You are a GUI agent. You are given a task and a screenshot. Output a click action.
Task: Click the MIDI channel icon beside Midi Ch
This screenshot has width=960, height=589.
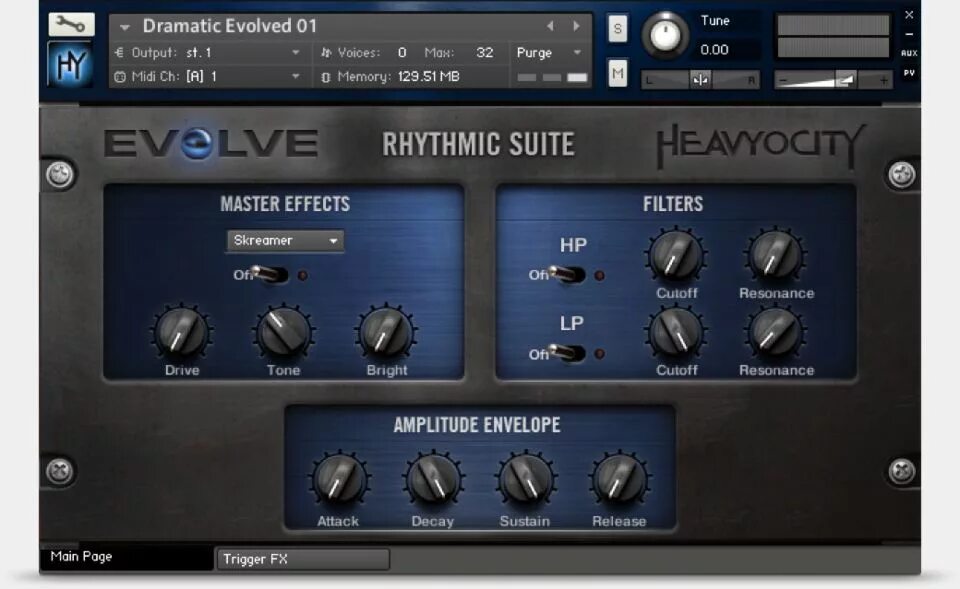click(120, 77)
